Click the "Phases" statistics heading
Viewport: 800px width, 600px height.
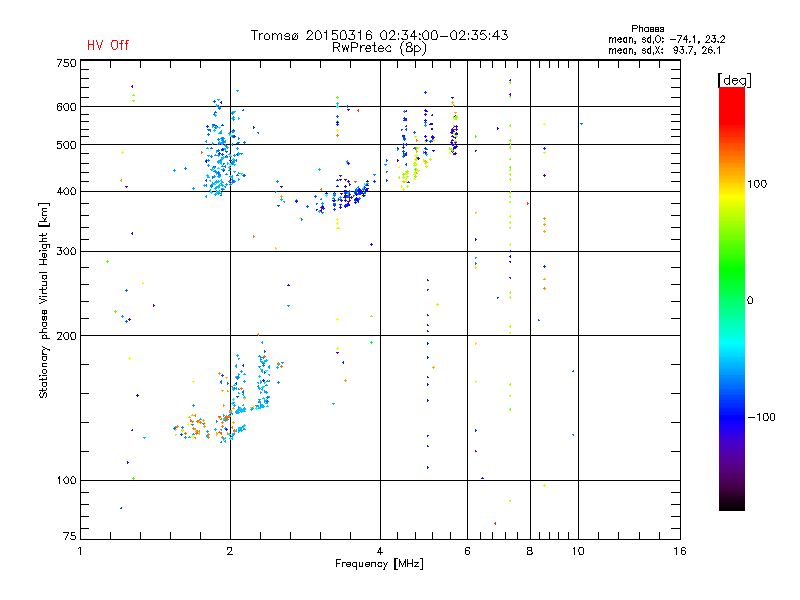coord(647,29)
